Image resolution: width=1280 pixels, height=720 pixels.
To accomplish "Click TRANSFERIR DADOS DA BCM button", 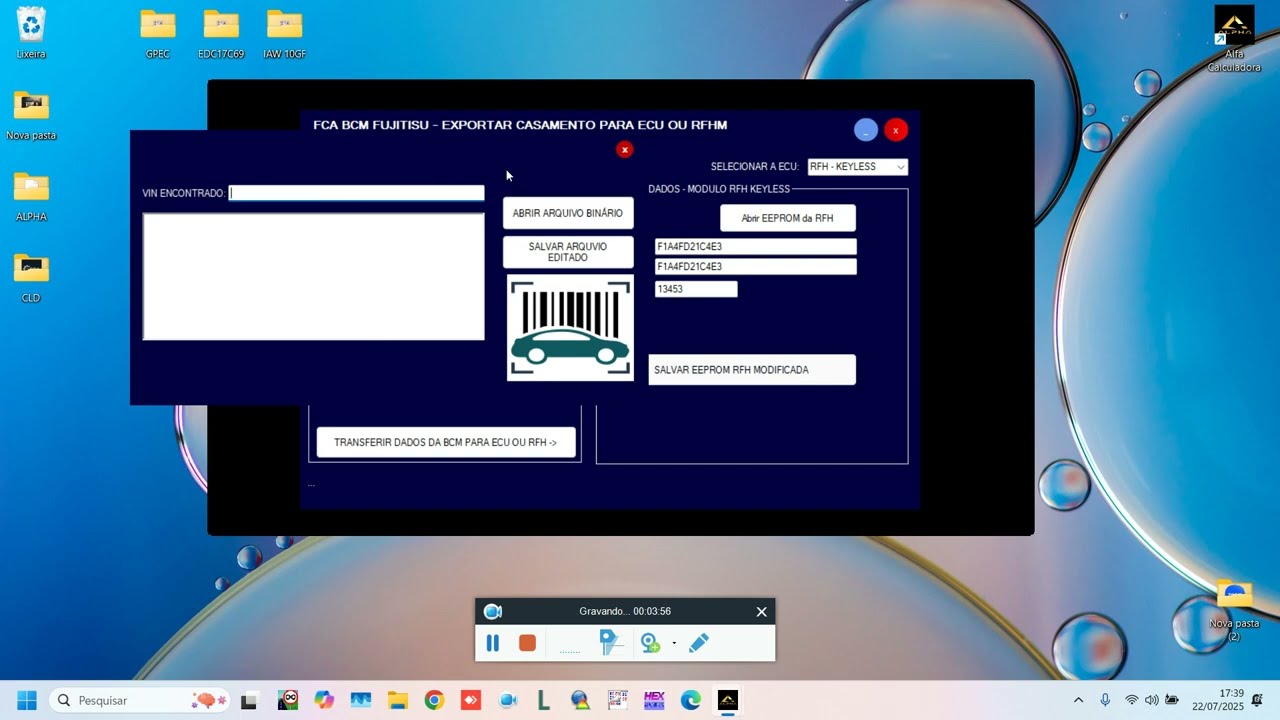I will click(x=446, y=442).
